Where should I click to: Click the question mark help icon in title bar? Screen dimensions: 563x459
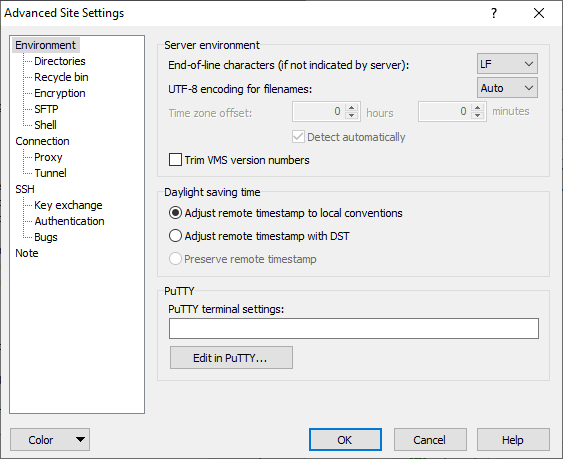494,13
